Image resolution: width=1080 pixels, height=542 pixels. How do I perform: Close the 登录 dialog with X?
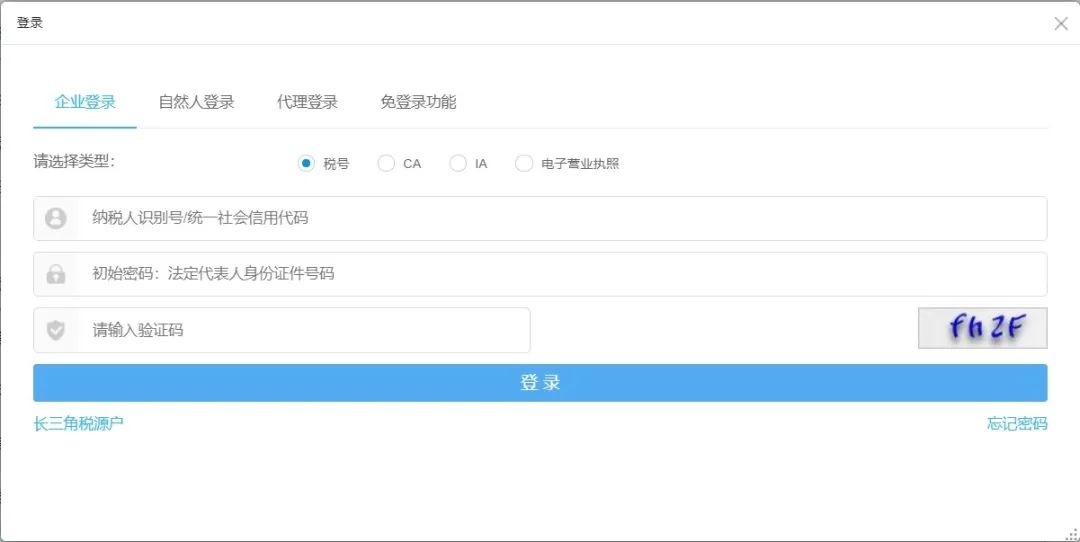click(x=1061, y=23)
